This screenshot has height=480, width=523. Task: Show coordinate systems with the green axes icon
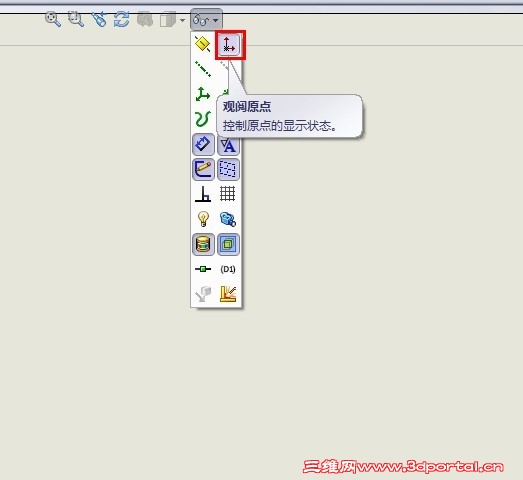(x=202, y=94)
